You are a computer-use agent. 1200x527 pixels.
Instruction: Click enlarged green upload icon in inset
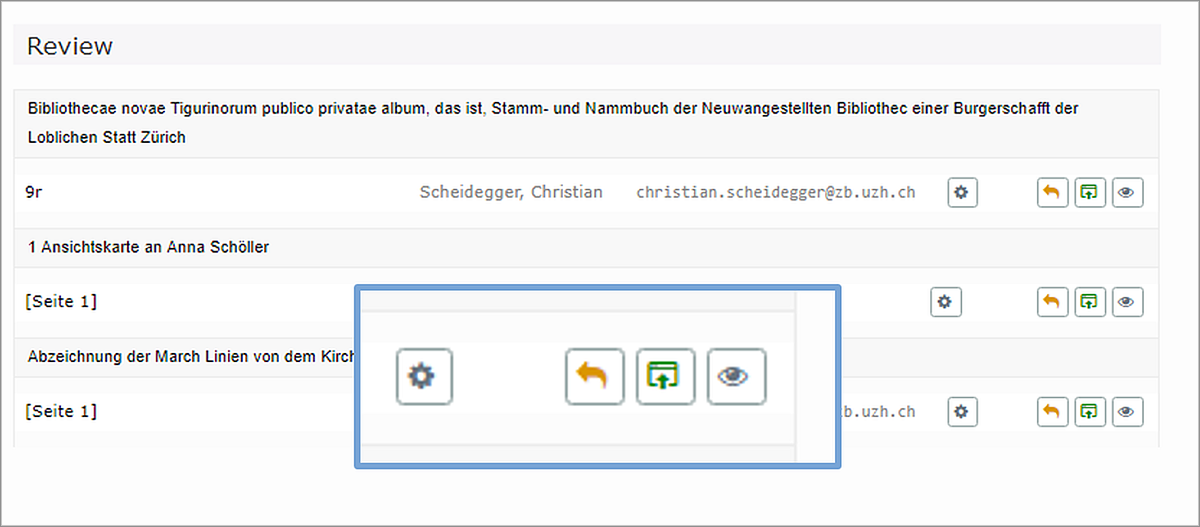[x=665, y=377]
